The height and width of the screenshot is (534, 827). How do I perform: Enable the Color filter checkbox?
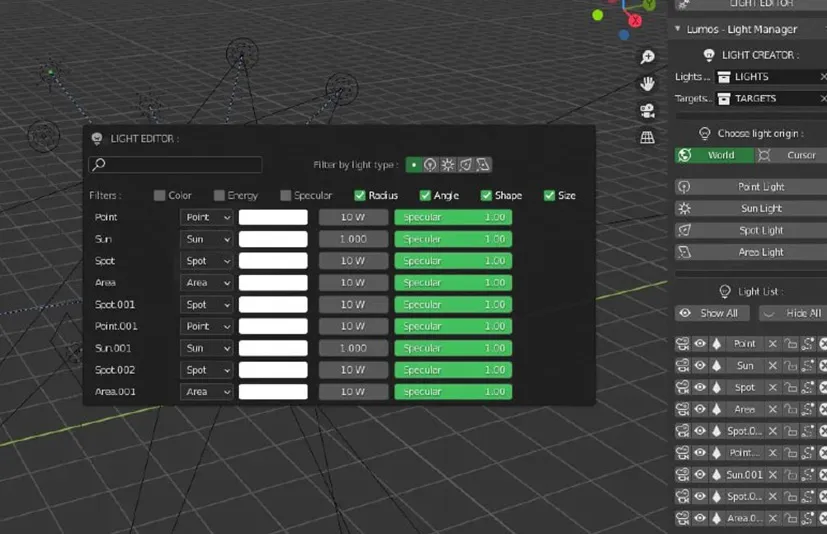point(159,196)
